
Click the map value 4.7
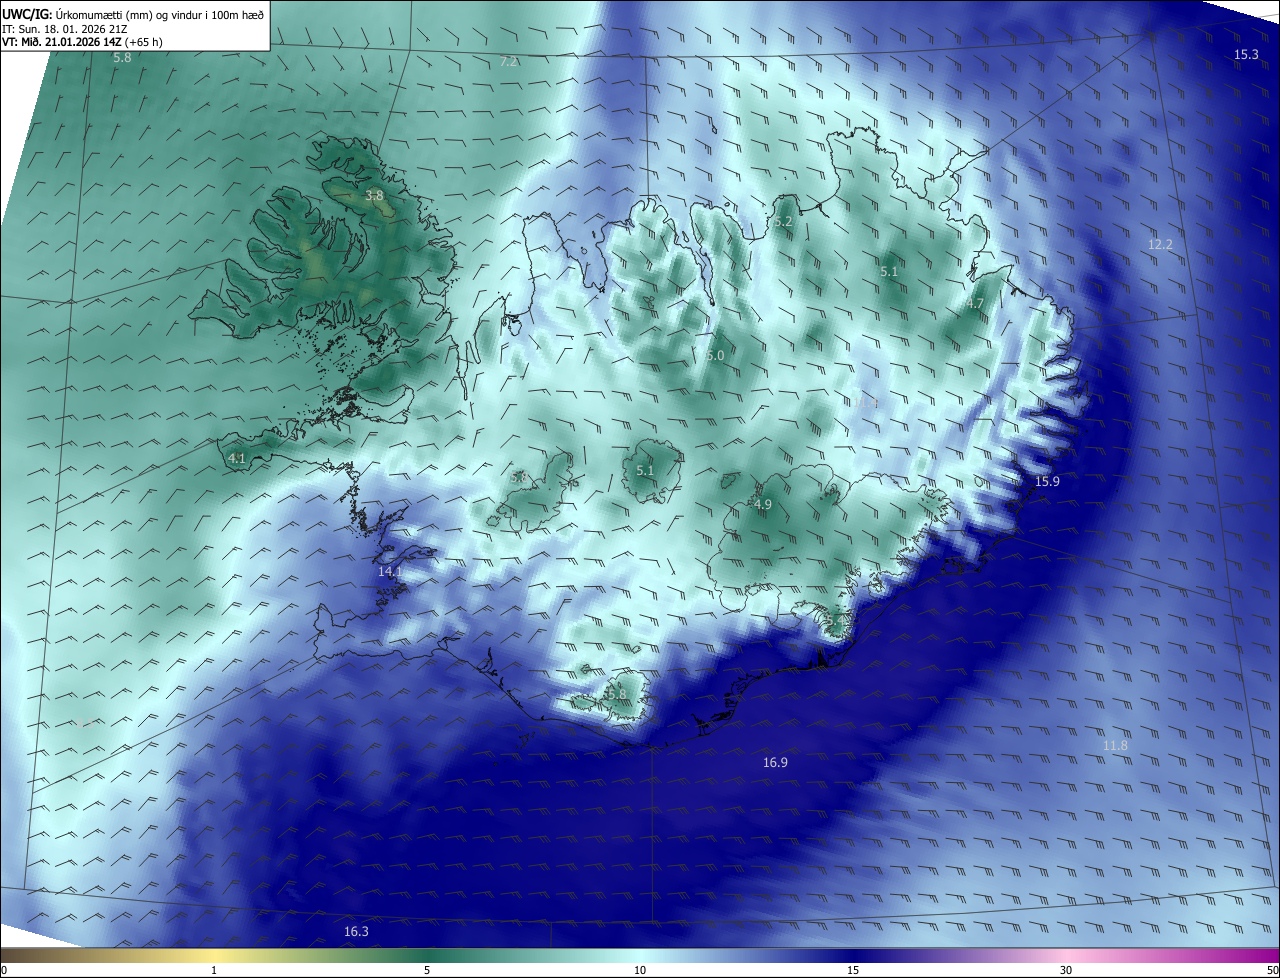975,304
